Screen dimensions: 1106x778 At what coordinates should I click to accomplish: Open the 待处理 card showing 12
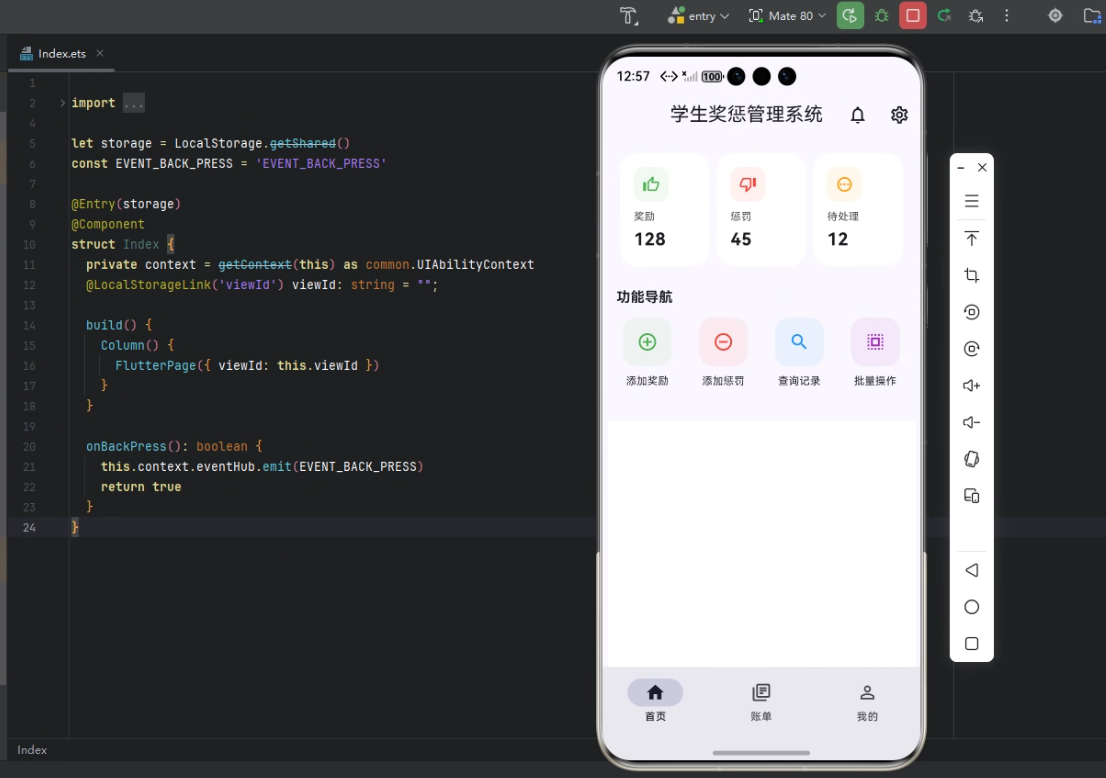tap(858, 209)
